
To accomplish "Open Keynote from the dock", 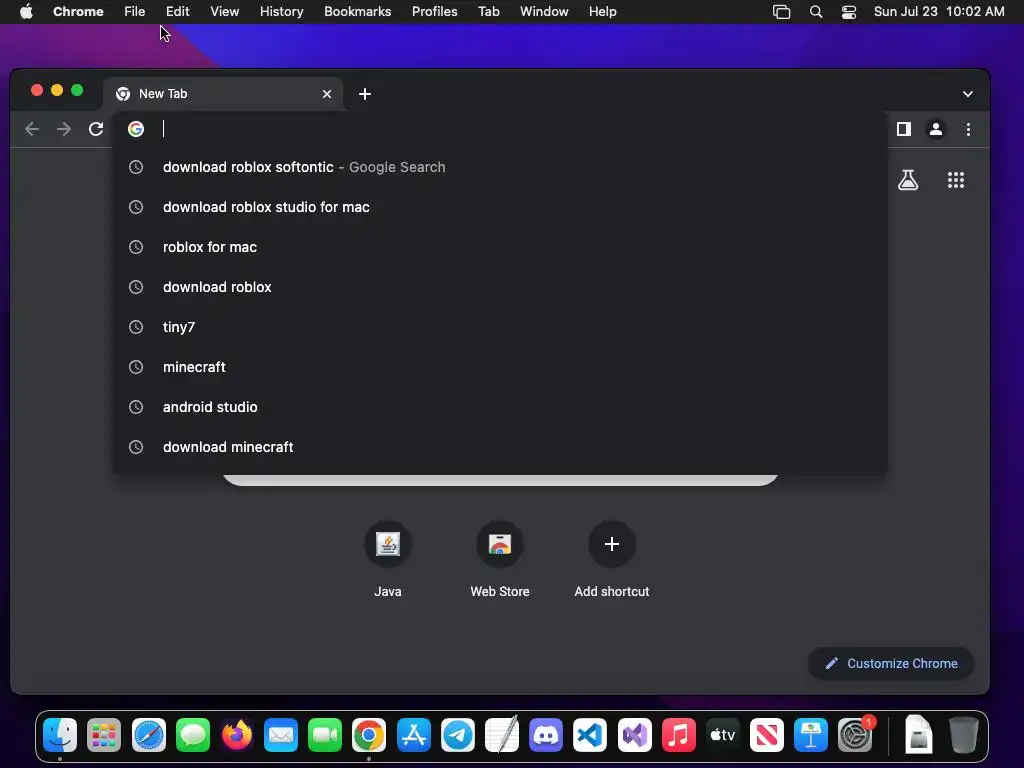I will (810, 735).
